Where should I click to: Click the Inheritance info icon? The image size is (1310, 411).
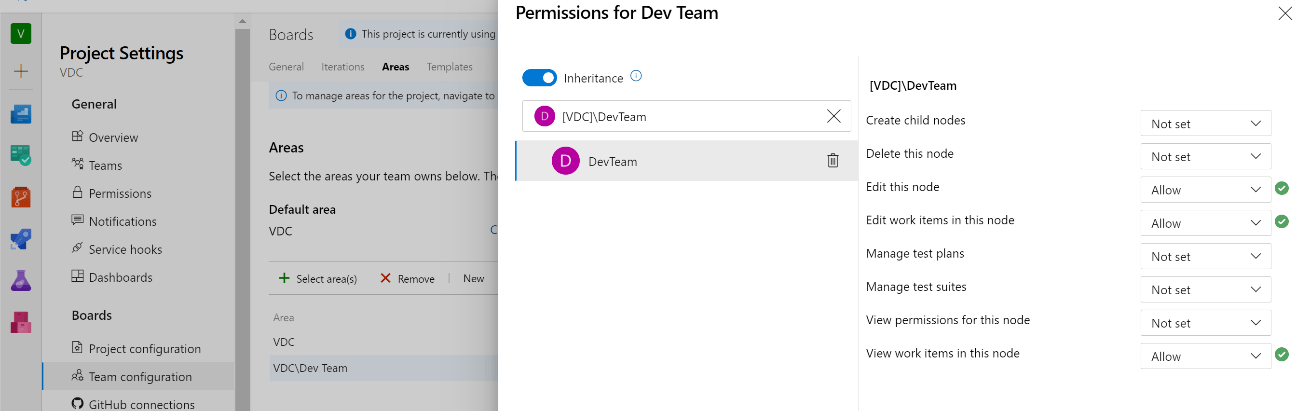tap(636, 76)
